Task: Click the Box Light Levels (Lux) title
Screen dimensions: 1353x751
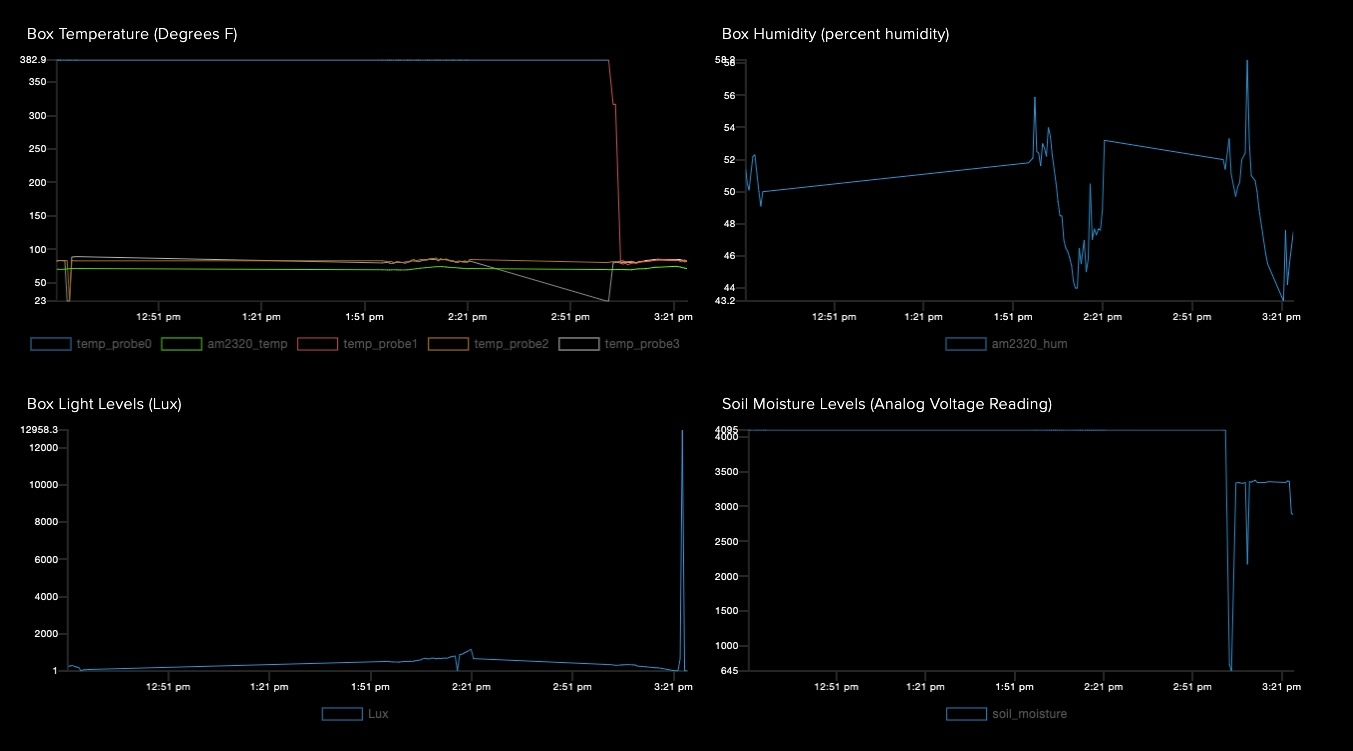Action: coord(103,404)
